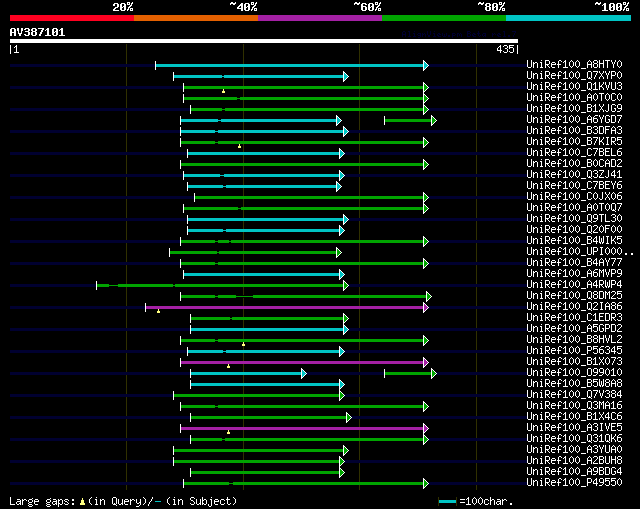Click the UniRef100_Q7V384 label
Image resolution: width=640 pixels, height=509 pixels.
point(574,395)
